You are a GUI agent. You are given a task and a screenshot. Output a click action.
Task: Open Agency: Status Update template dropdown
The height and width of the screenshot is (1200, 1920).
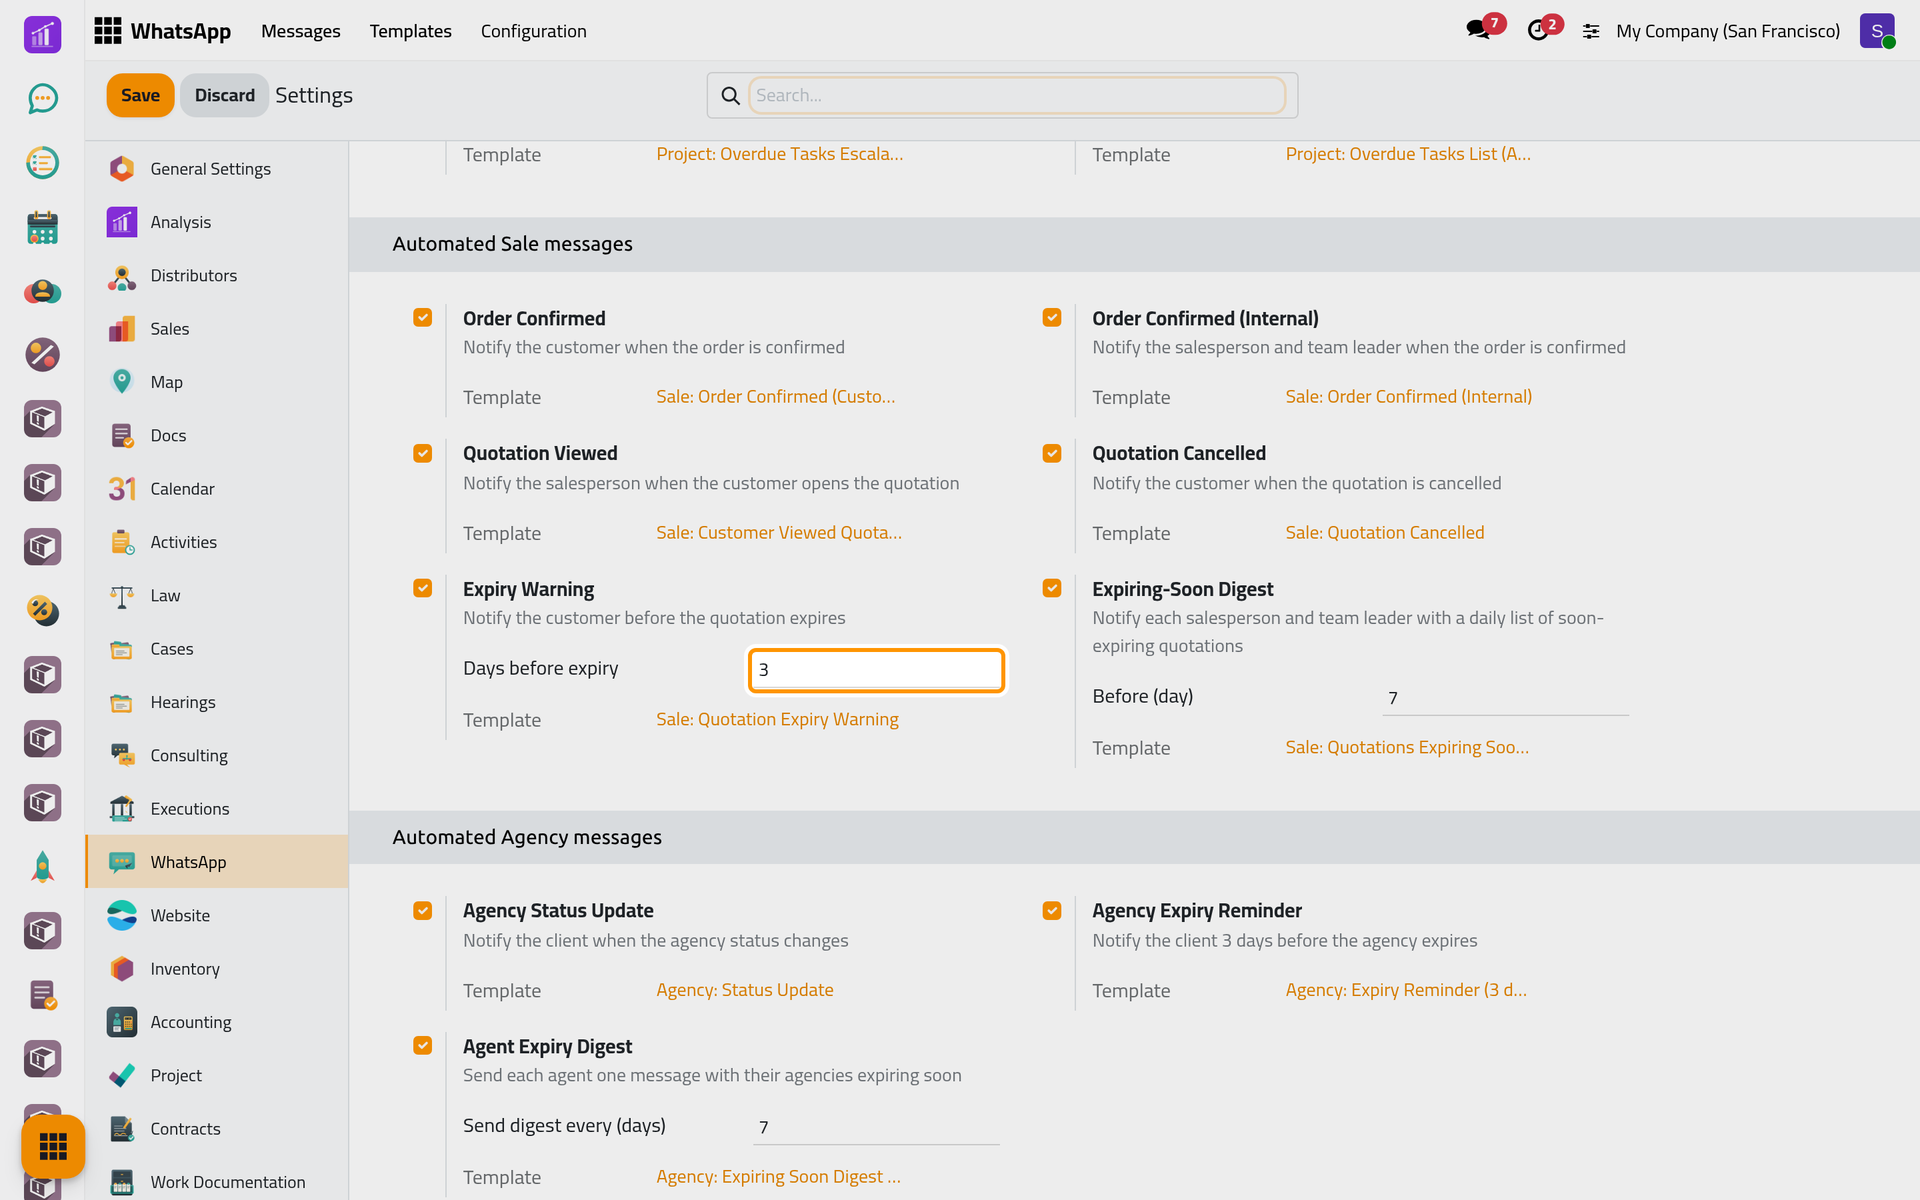coord(745,990)
